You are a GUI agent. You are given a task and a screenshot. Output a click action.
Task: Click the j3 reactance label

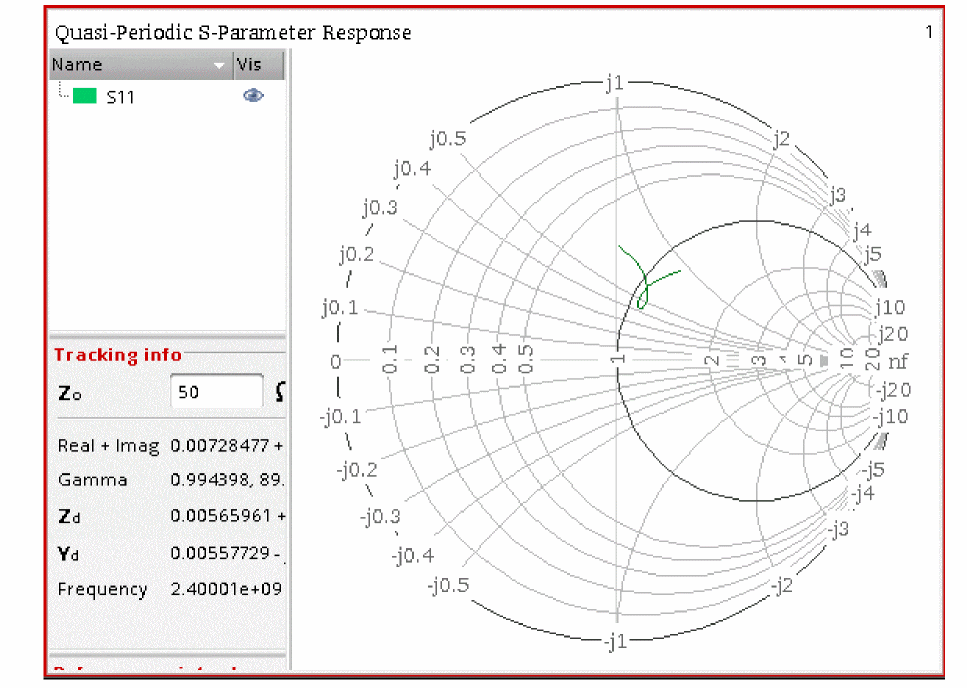[x=837, y=195]
